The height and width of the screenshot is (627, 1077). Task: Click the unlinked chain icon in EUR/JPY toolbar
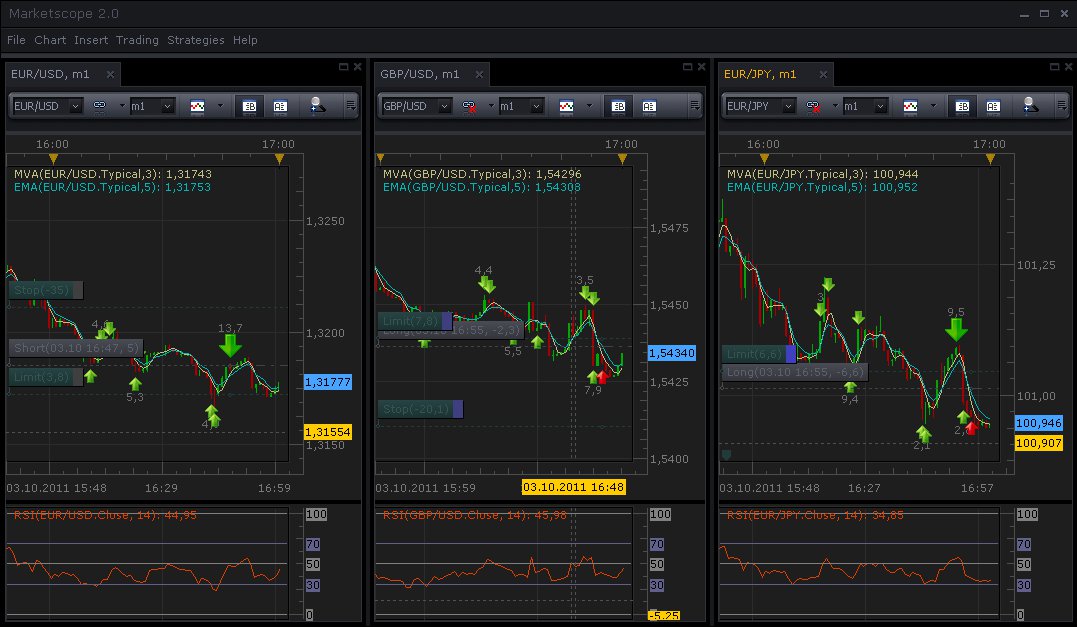click(813, 106)
